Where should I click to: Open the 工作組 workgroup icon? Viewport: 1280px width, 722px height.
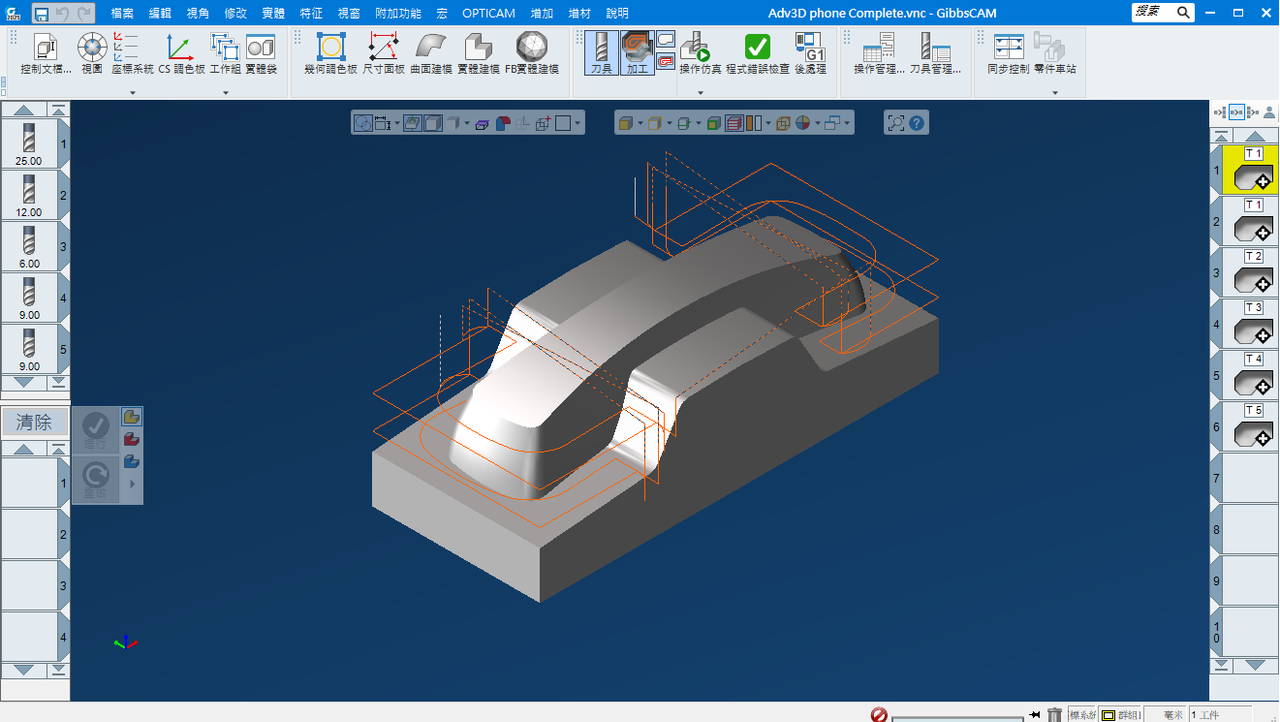(224, 54)
